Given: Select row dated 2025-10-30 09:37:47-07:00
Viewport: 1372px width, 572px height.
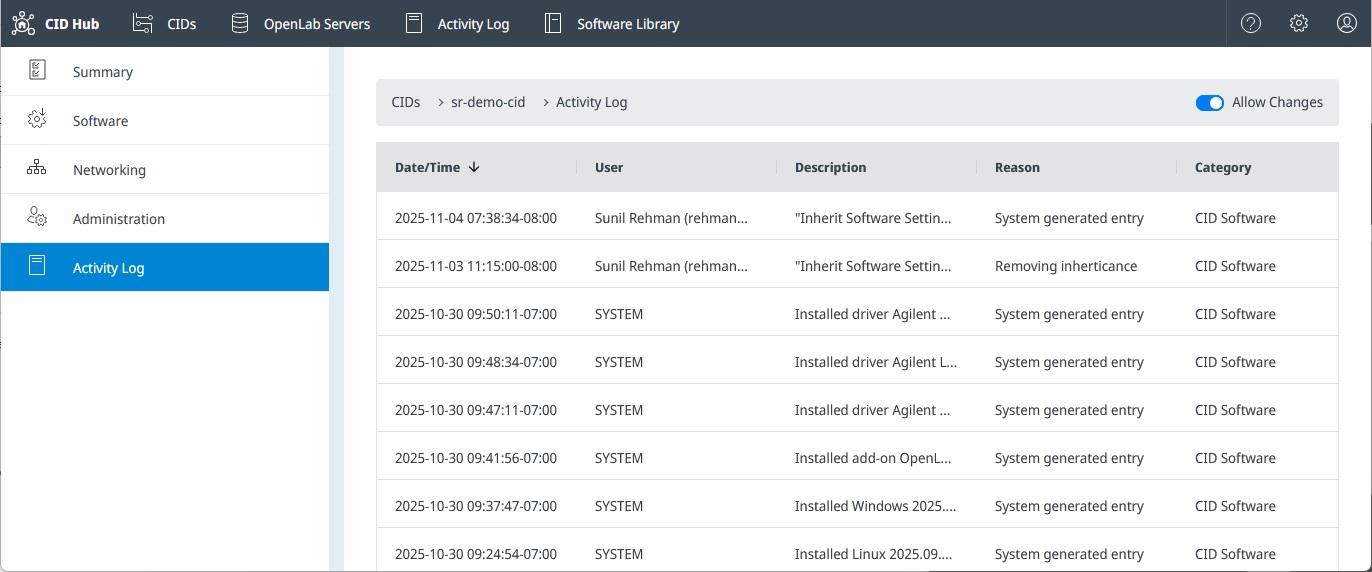Looking at the screenshot, I should (x=857, y=506).
